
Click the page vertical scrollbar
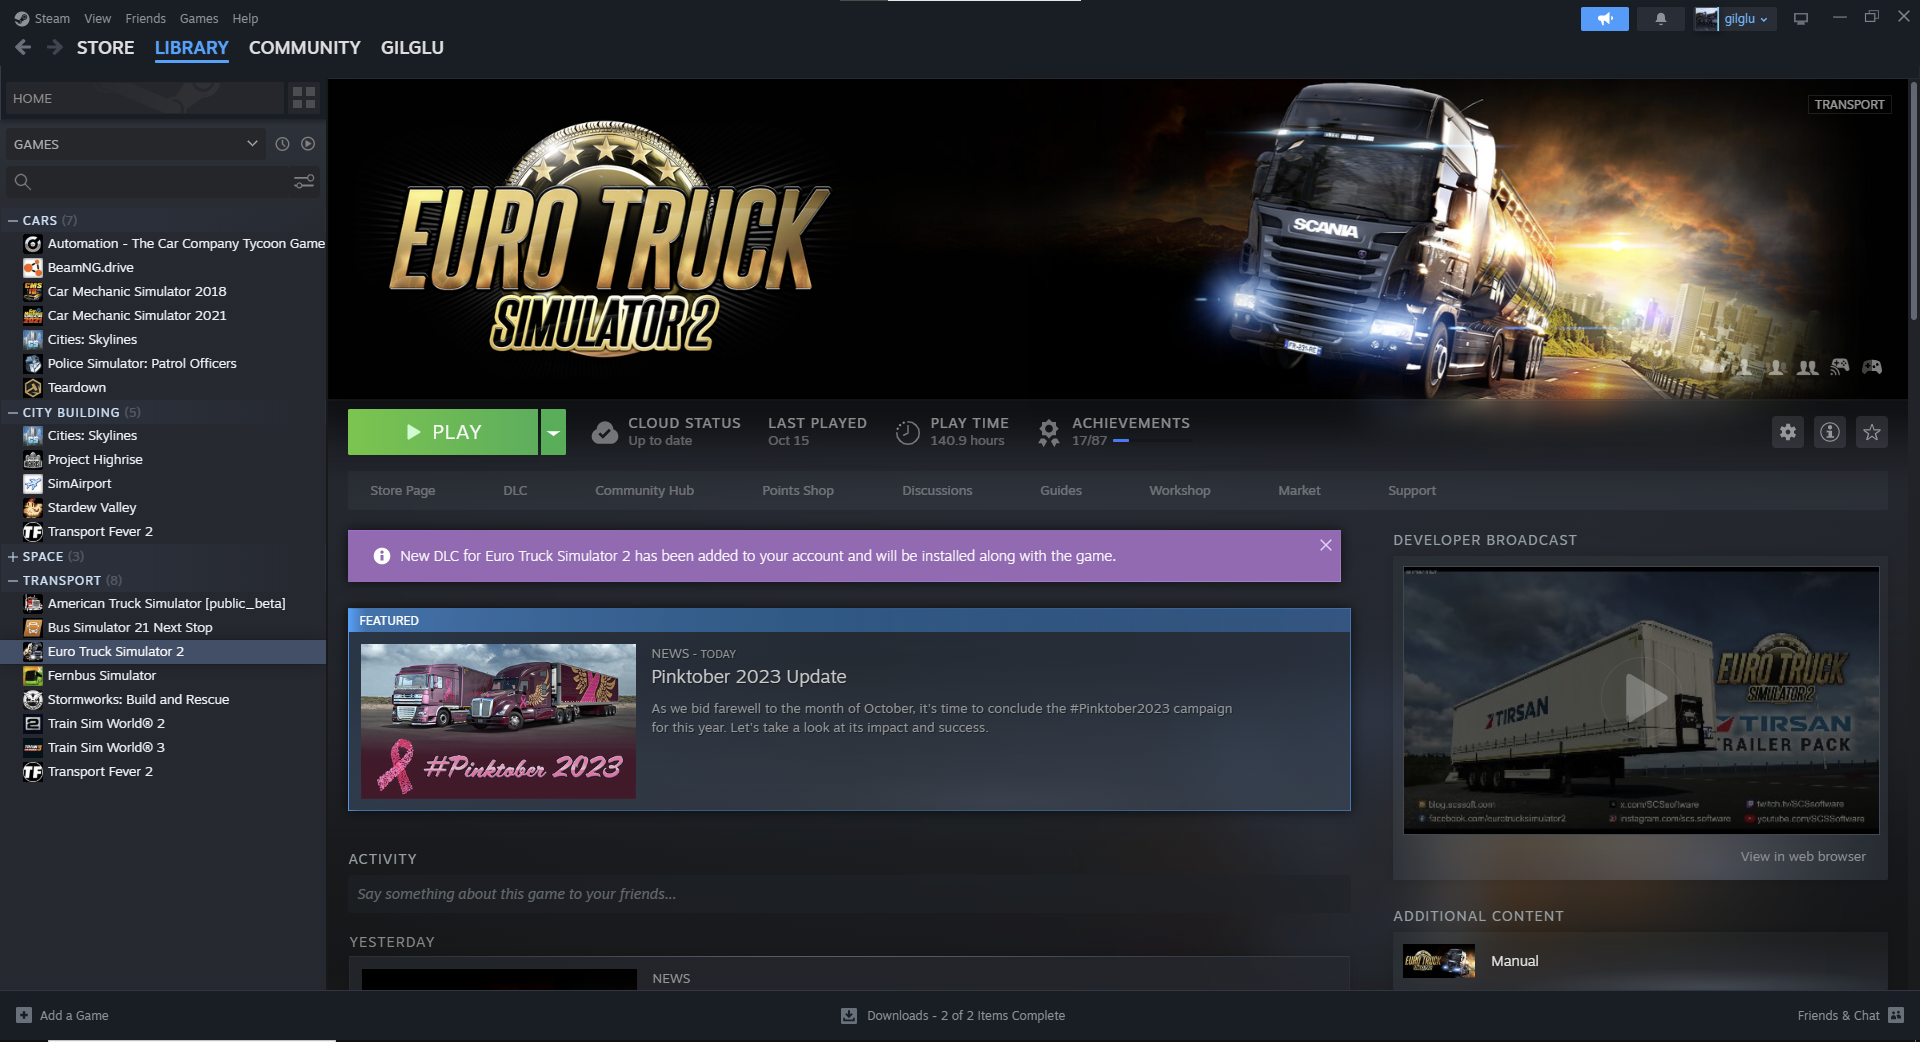click(1913, 200)
